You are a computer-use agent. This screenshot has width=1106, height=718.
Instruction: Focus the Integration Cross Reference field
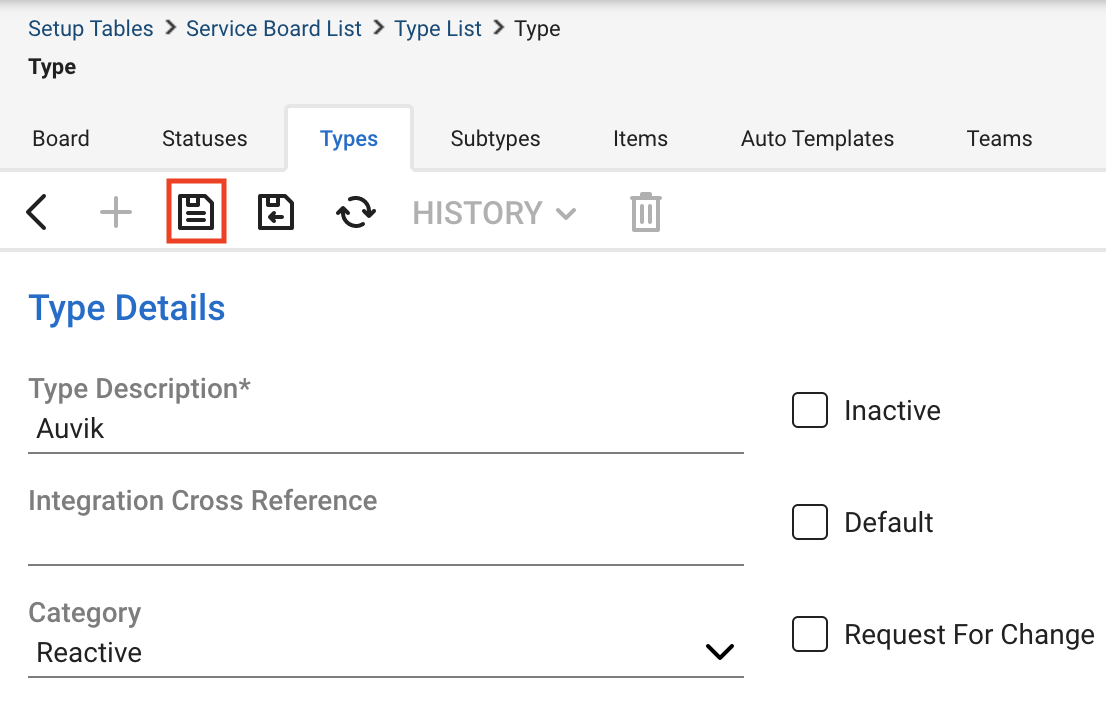click(386, 541)
